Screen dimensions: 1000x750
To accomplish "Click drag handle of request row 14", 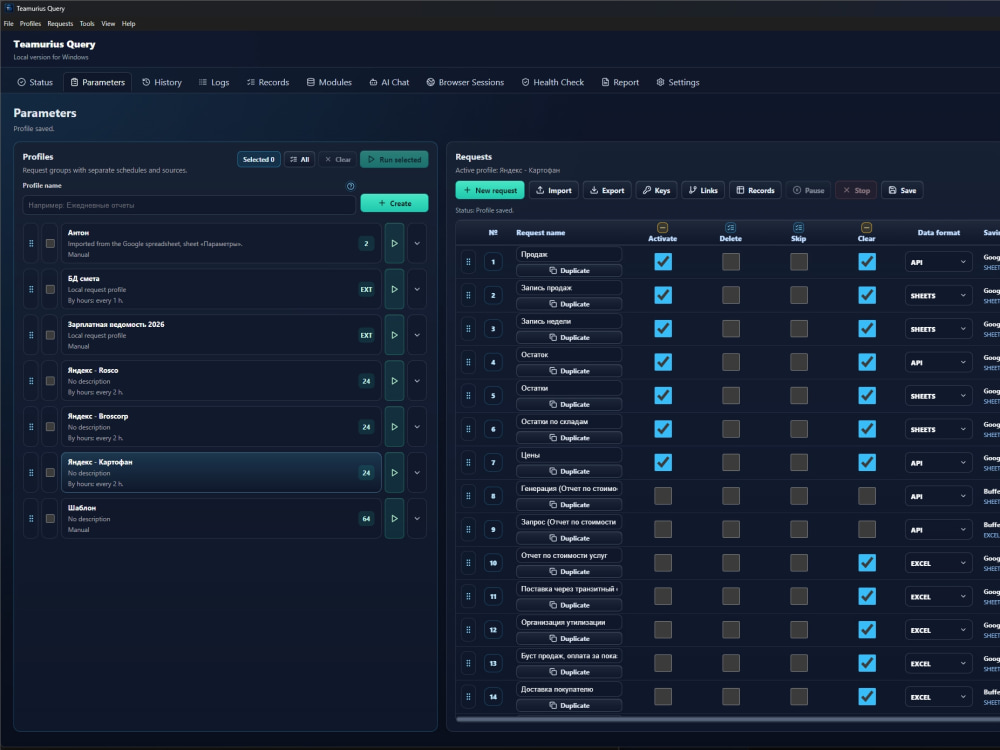I will (469, 697).
